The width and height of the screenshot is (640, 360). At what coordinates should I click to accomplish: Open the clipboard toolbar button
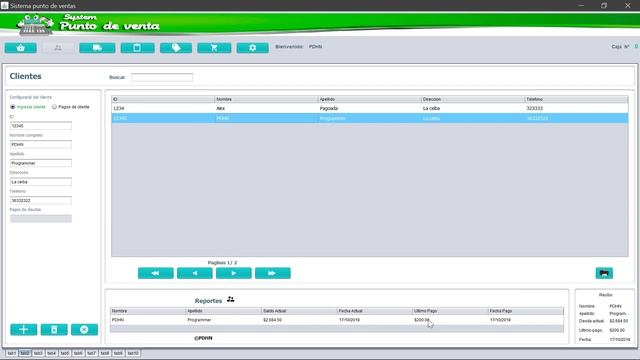pos(138,48)
